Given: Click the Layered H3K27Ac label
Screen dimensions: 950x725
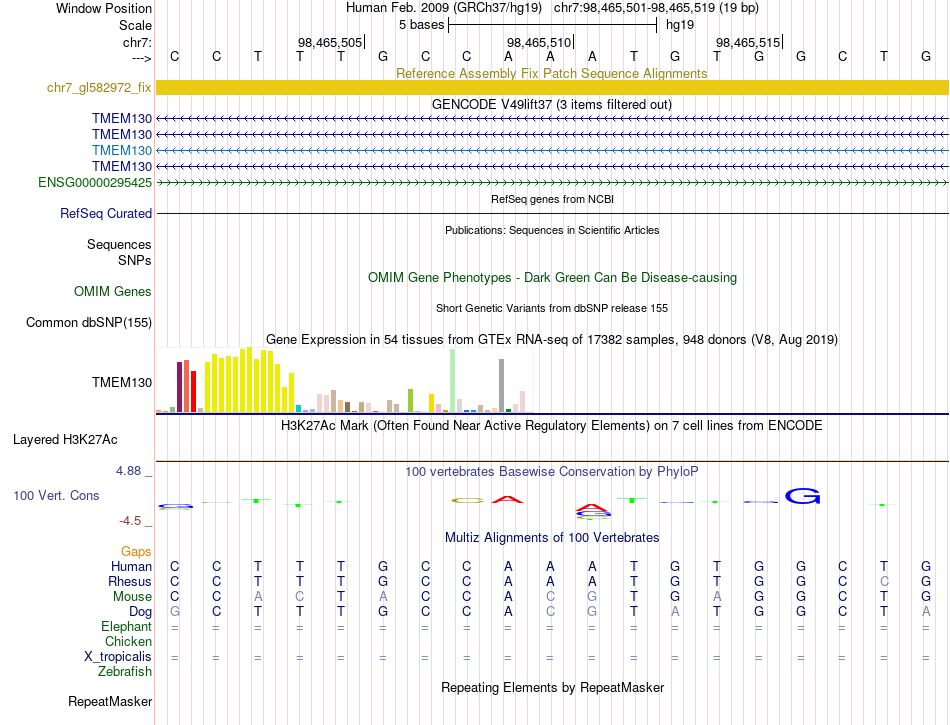Looking at the screenshot, I should 65,440.
